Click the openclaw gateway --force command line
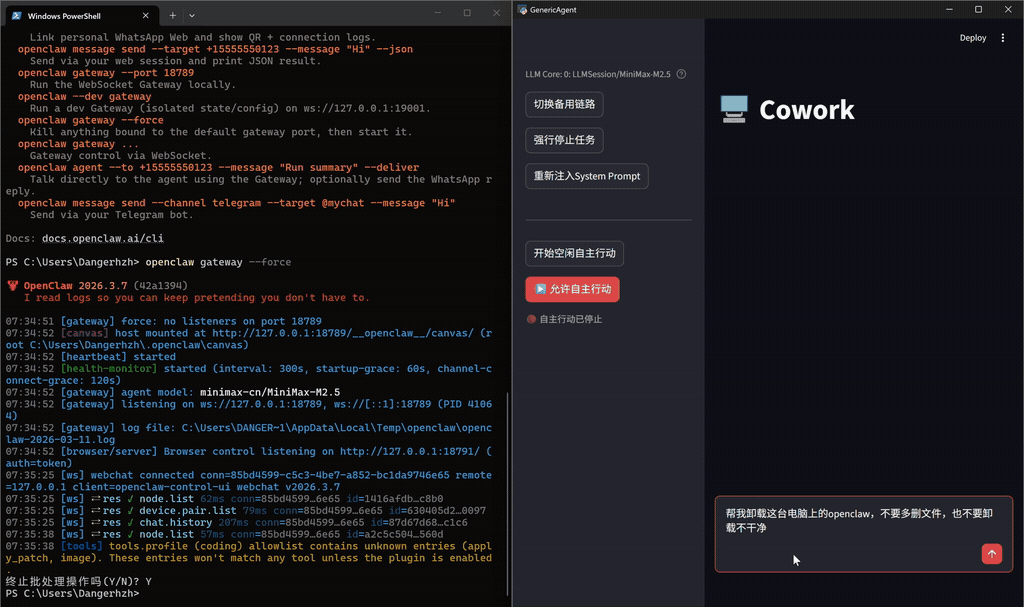 click(x=218, y=262)
